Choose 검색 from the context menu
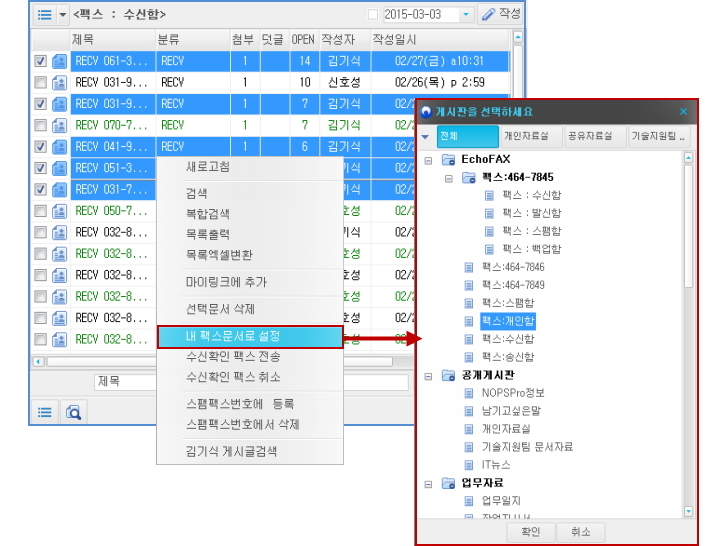The image size is (727, 546). point(197,193)
